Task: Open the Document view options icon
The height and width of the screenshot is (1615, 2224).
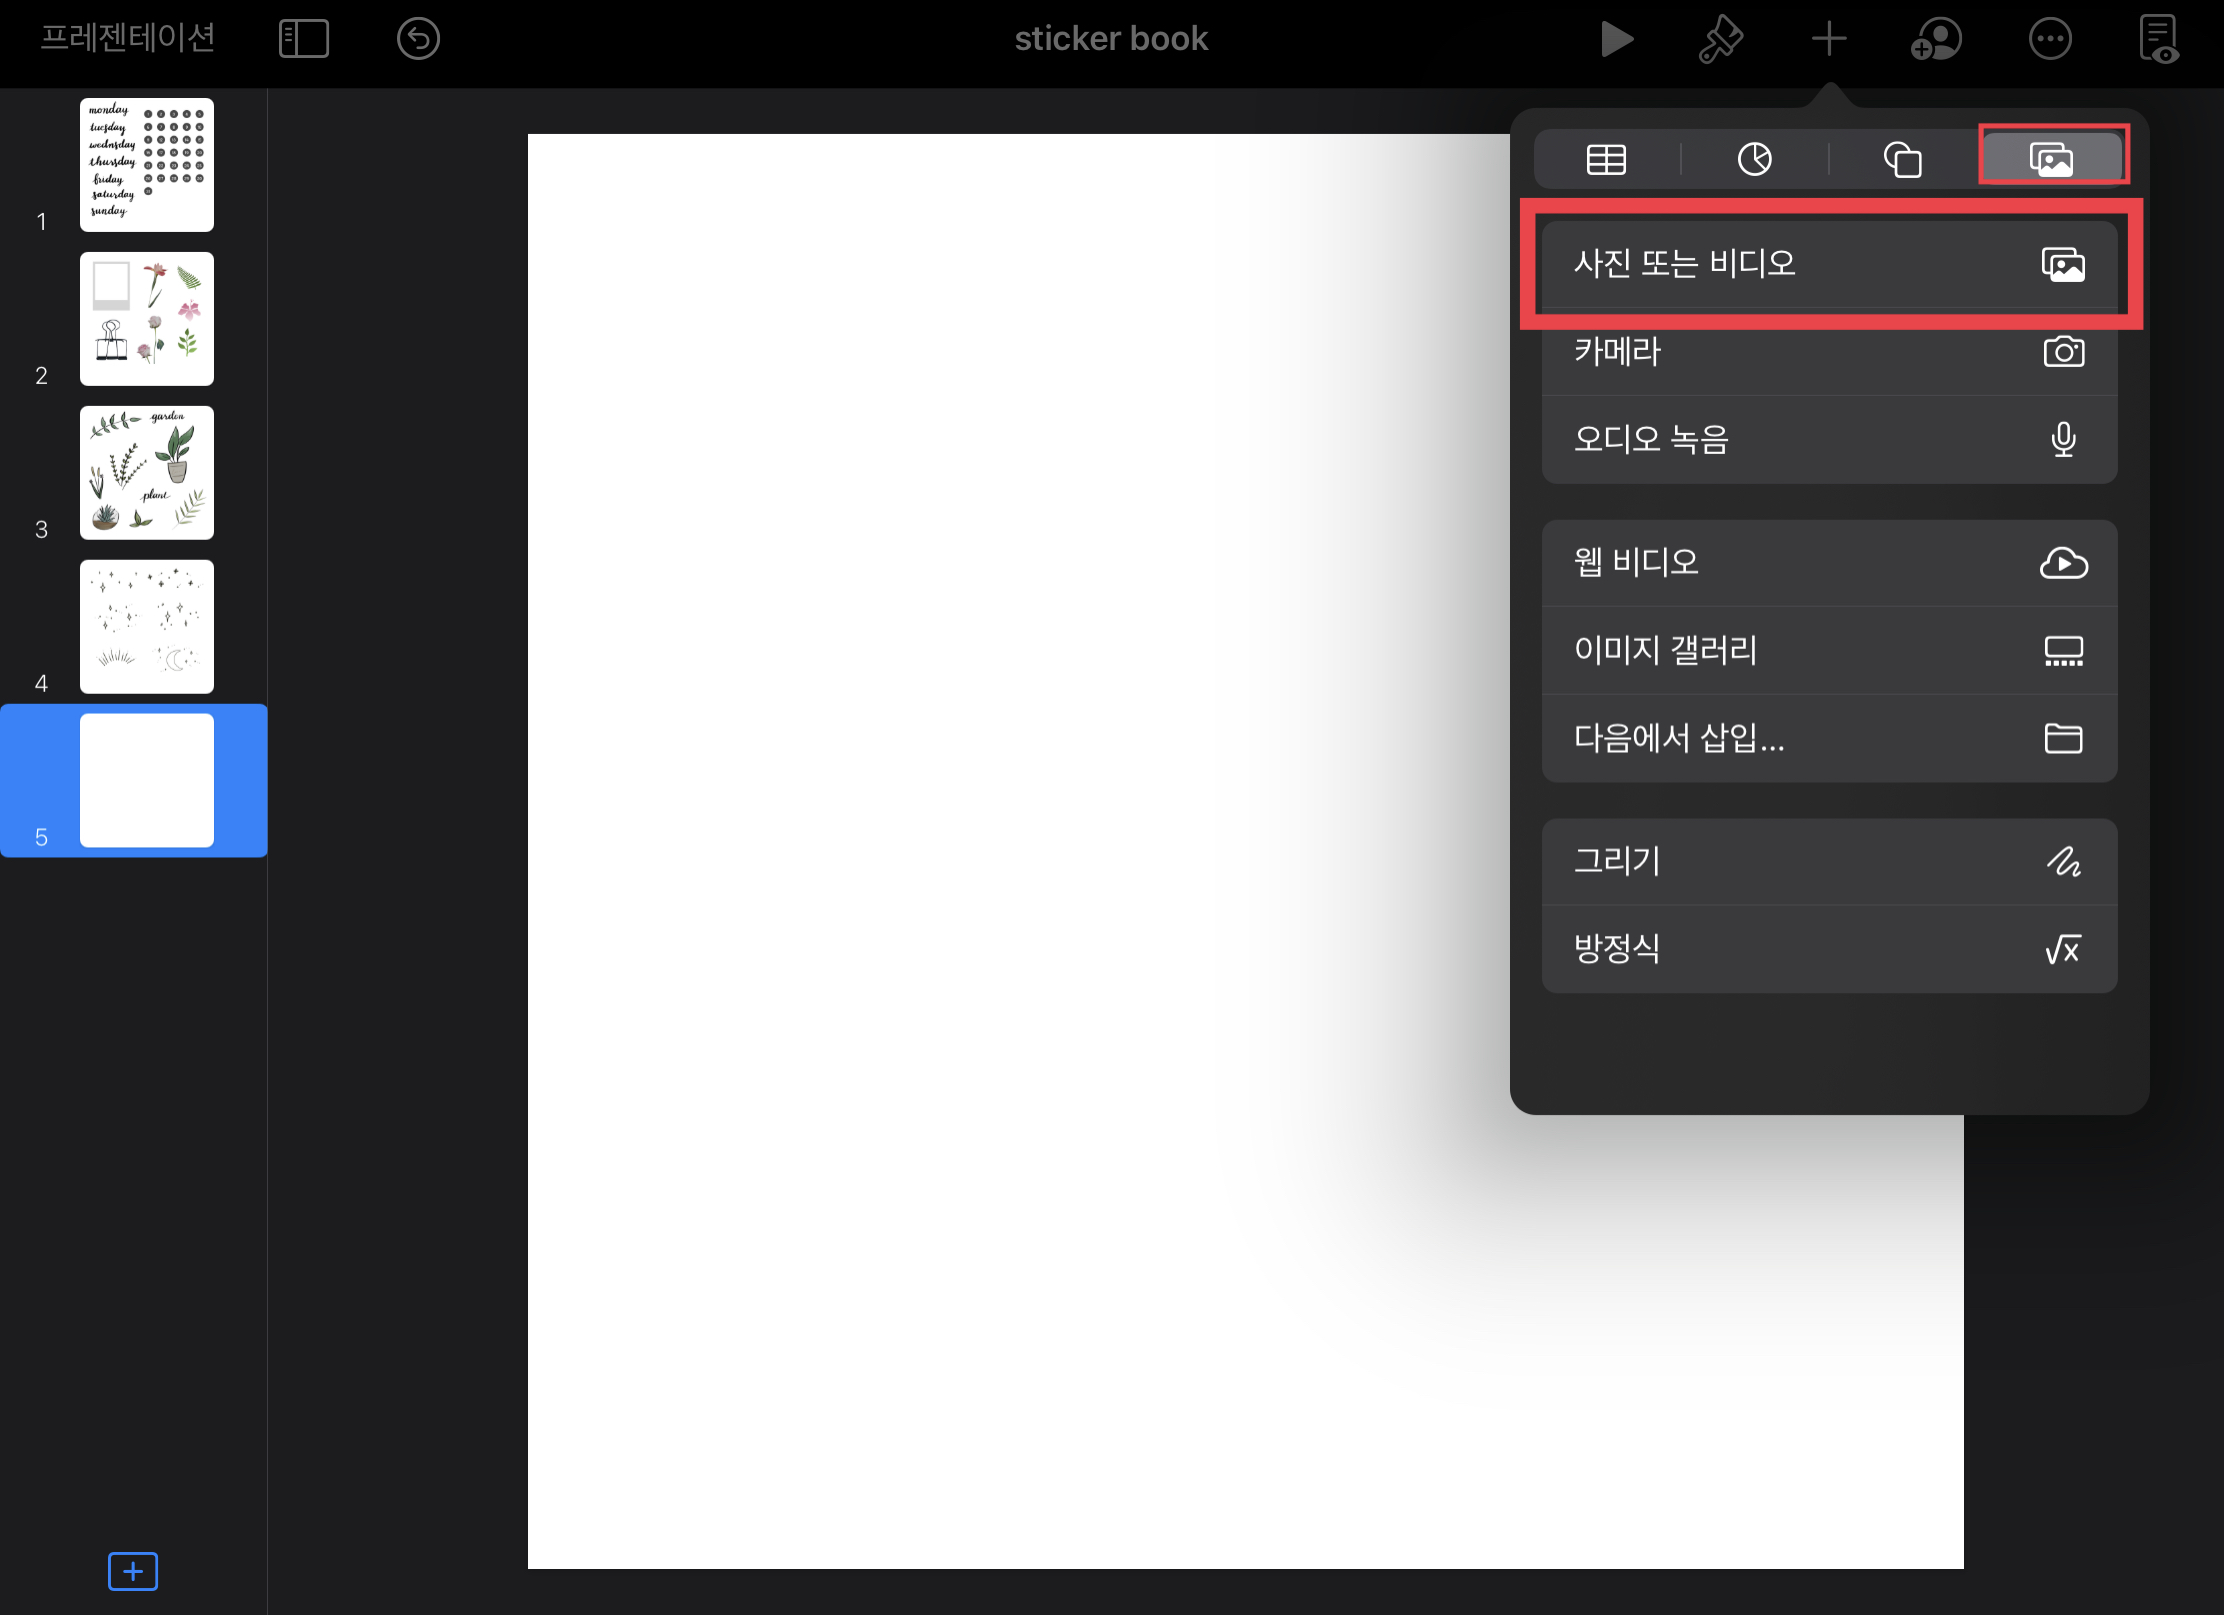Action: [x=2159, y=40]
